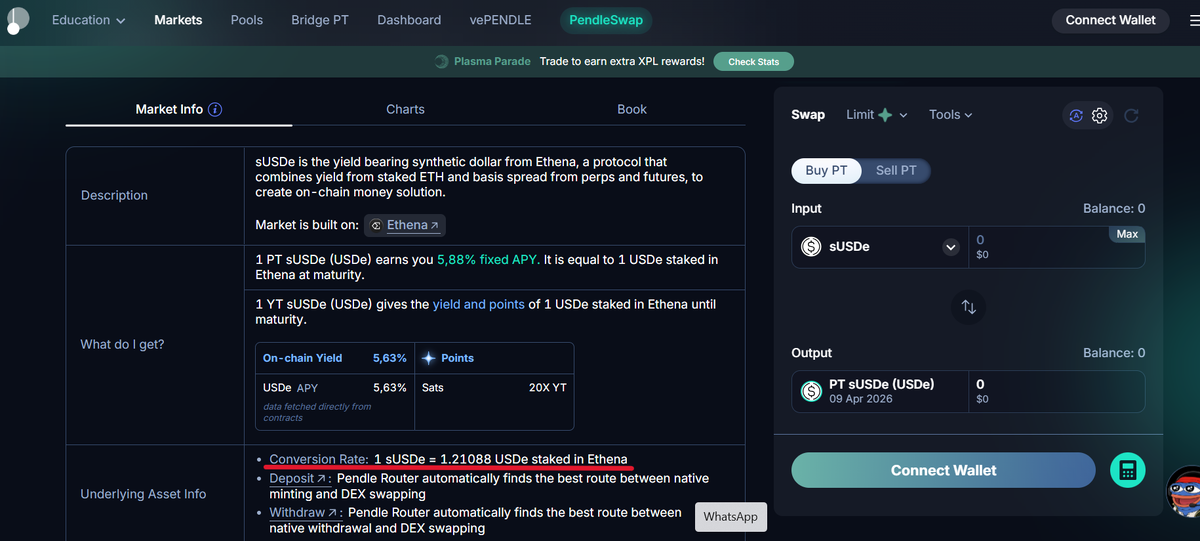The image size is (1200, 541).
Task: Navigate to vePENDLE
Action: (500, 20)
